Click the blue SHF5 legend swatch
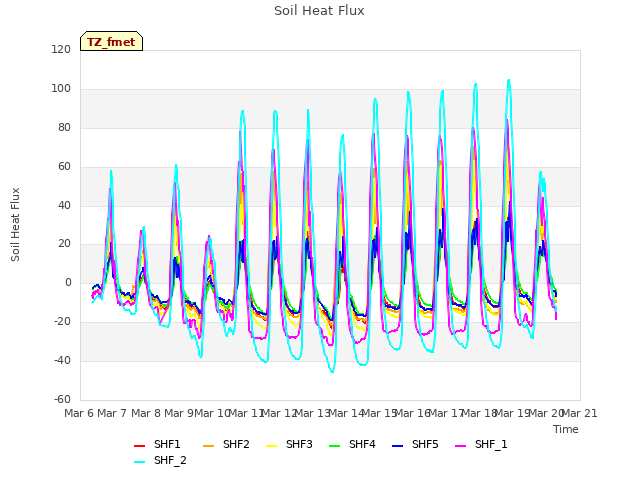640x480 pixels. pyautogui.click(x=398, y=446)
